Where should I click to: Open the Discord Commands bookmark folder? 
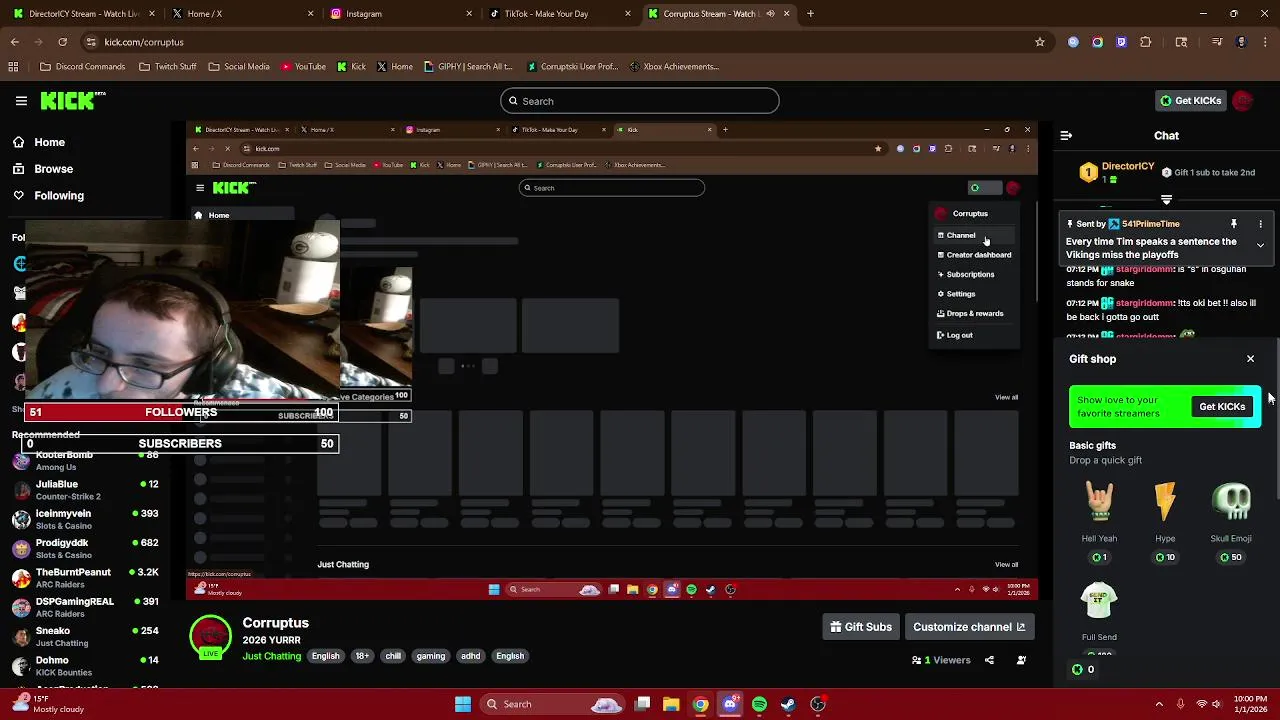tap(82, 67)
